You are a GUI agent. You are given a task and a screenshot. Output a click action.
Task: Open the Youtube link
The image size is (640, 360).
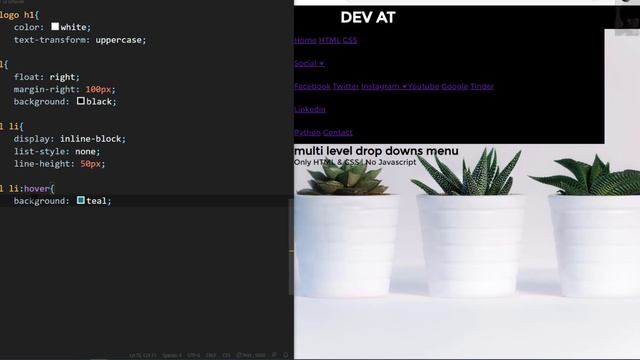(x=423, y=86)
